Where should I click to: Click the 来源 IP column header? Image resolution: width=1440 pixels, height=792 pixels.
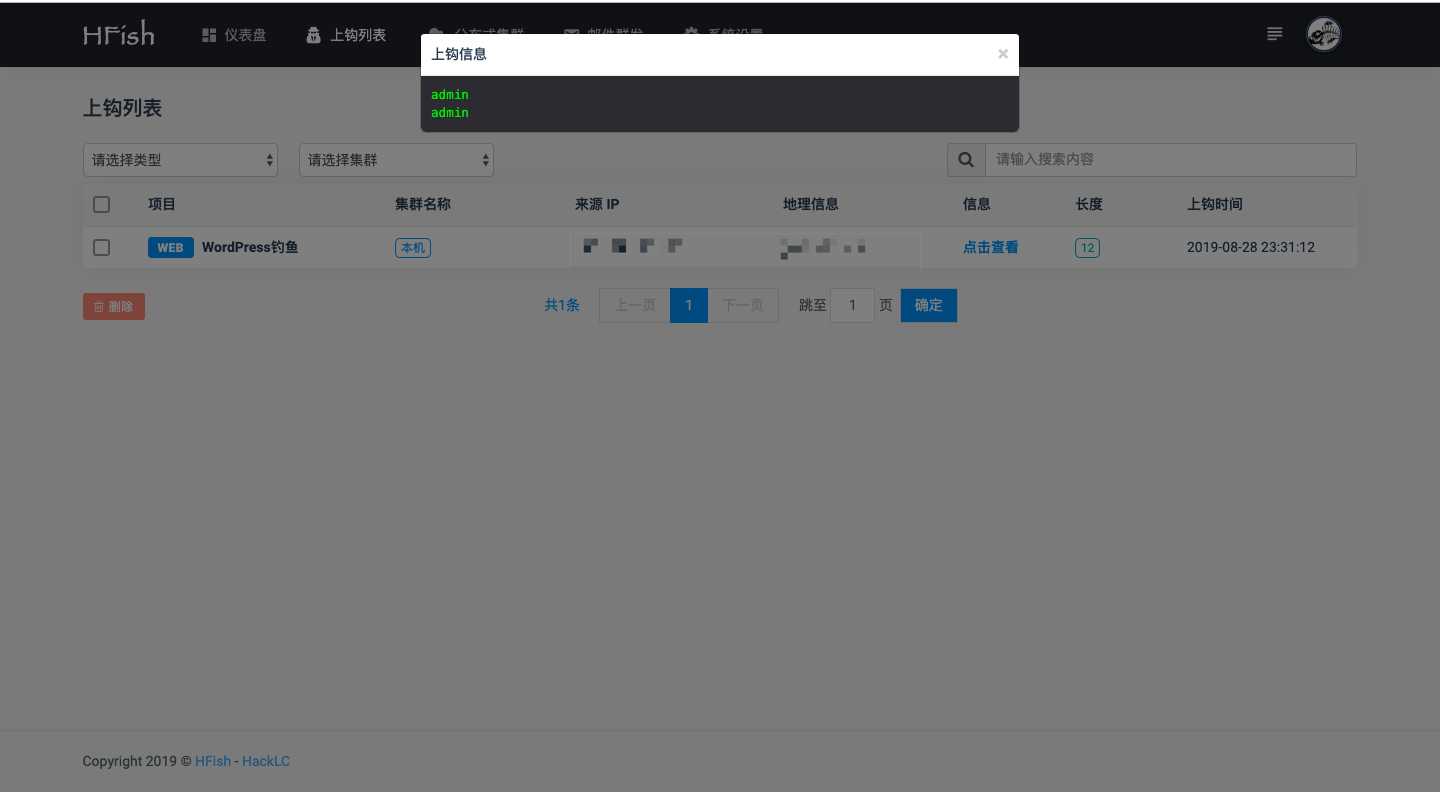pos(597,204)
